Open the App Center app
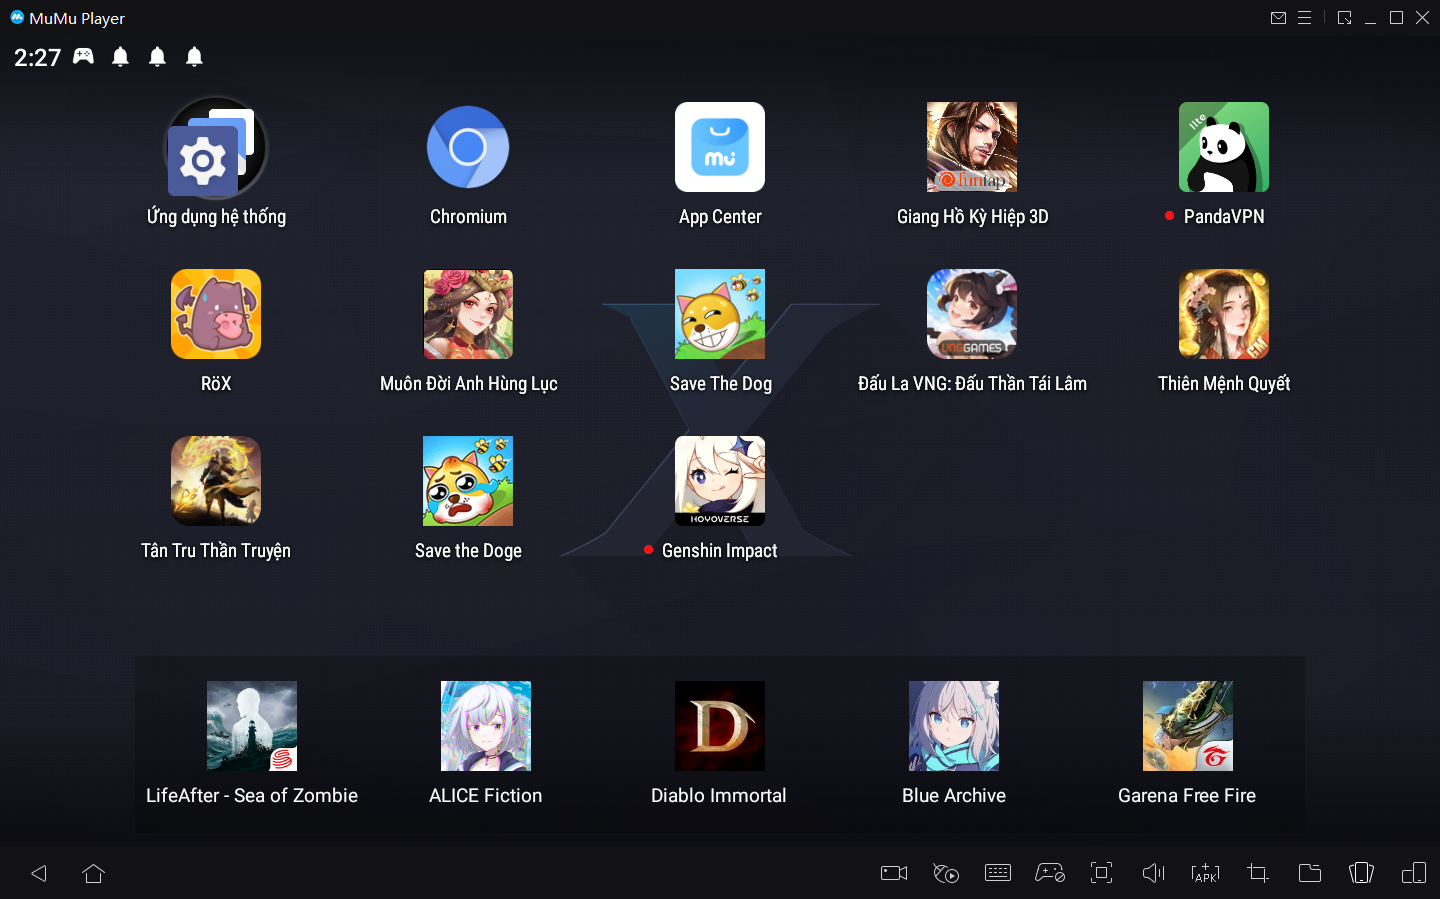Viewport: 1440px width, 899px height. pos(720,147)
